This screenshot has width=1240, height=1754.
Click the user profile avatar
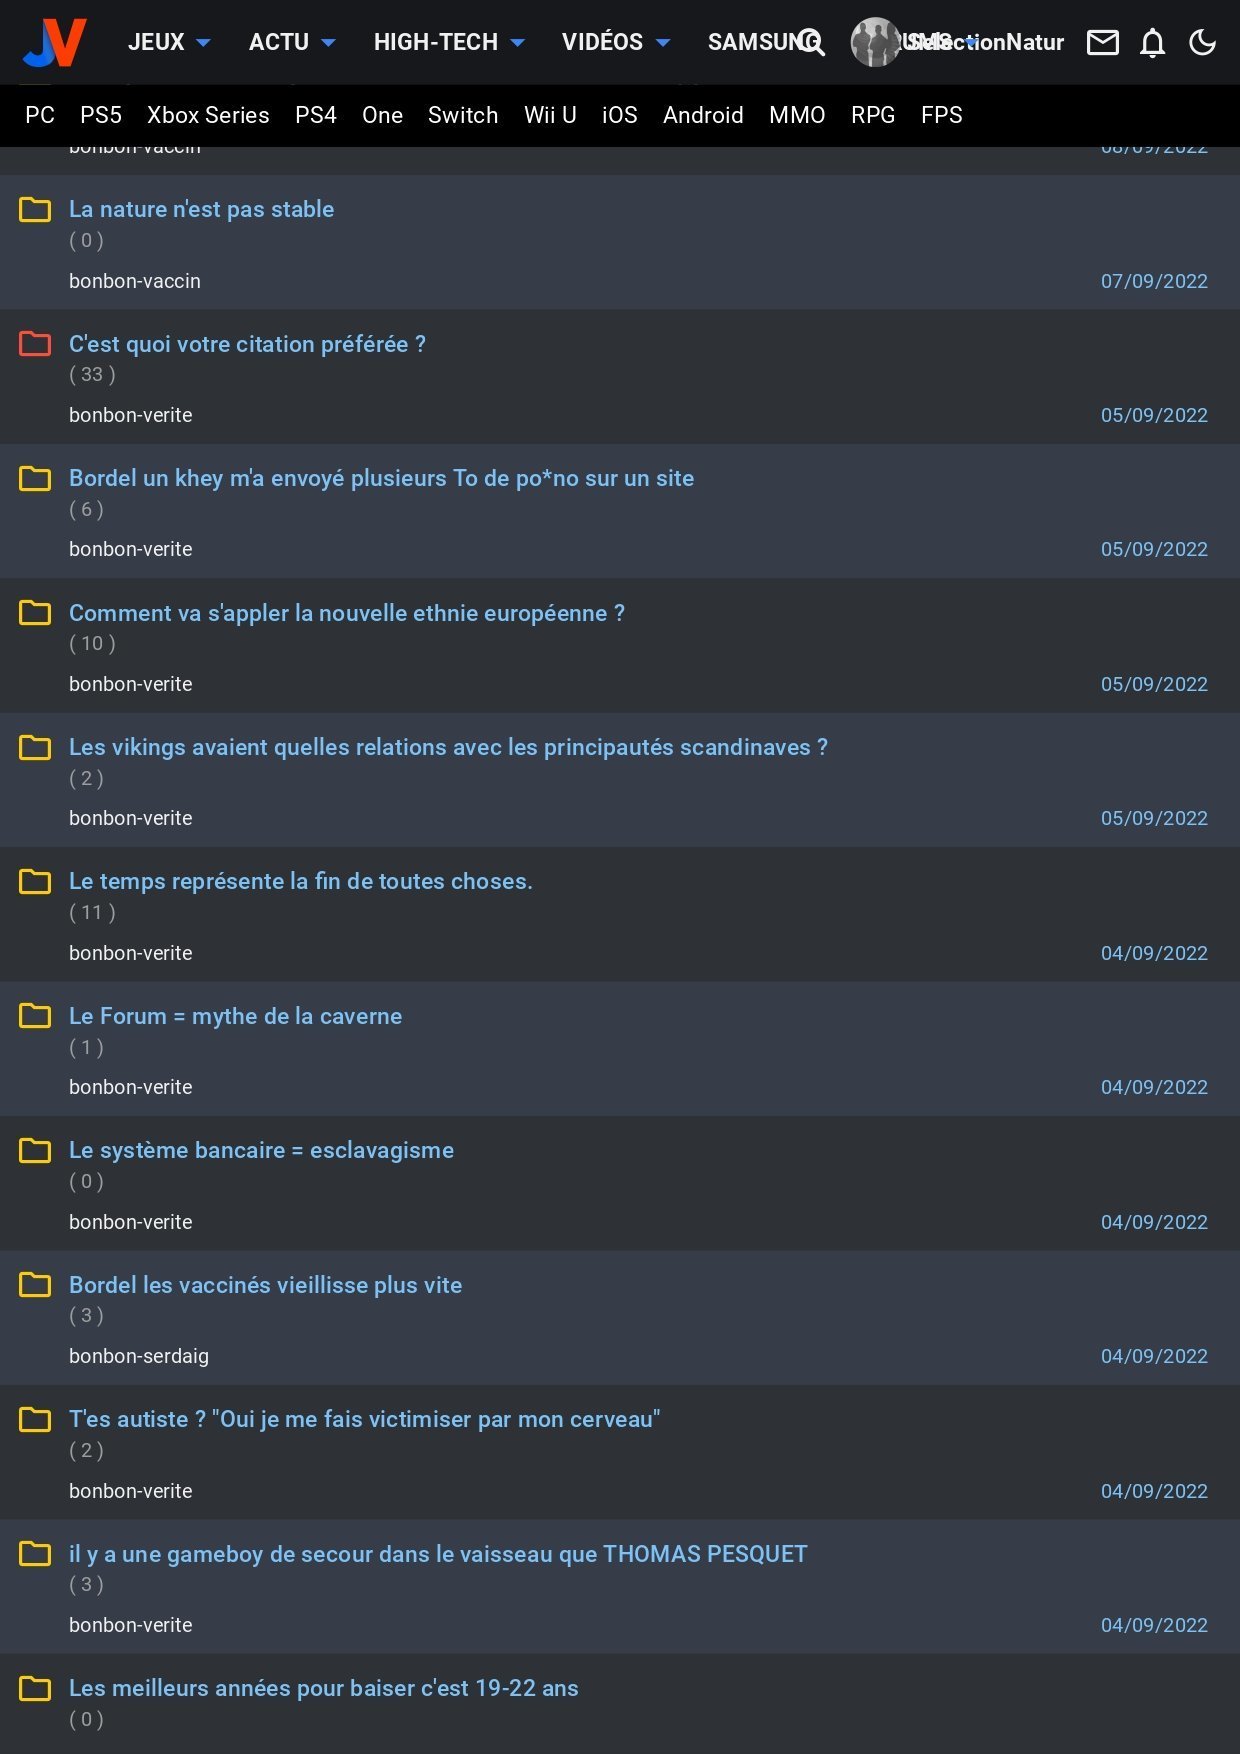click(x=875, y=42)
